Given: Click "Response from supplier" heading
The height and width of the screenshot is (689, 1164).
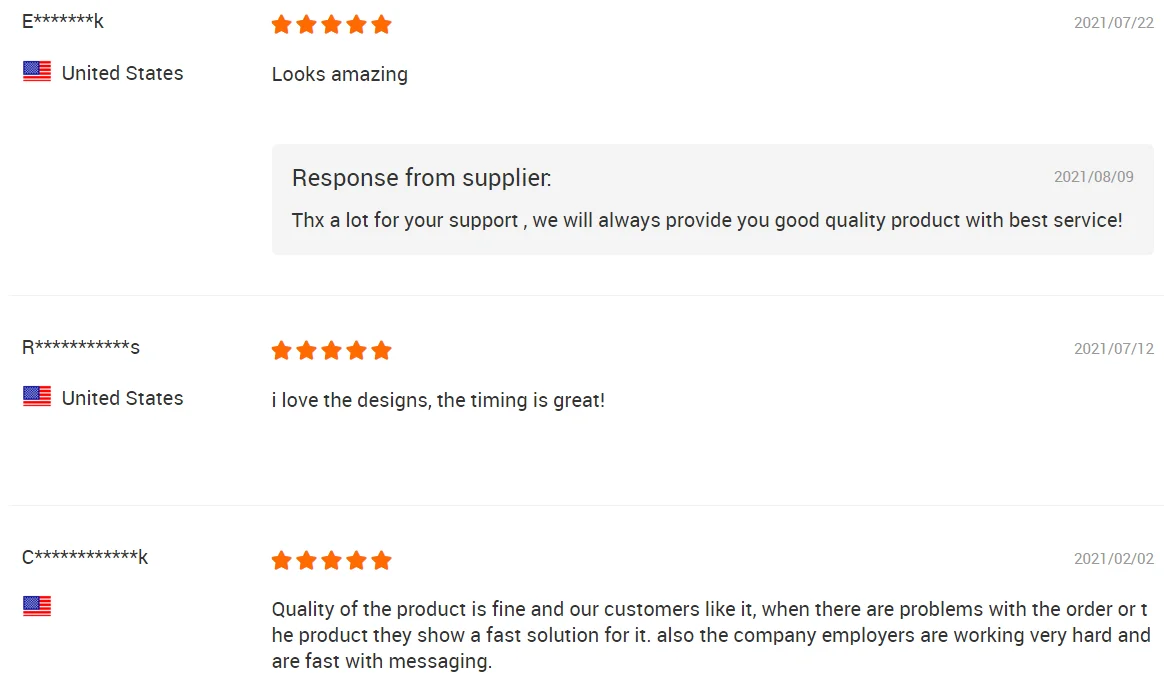Looking at the screenshot, I should [x=421, y=178].
